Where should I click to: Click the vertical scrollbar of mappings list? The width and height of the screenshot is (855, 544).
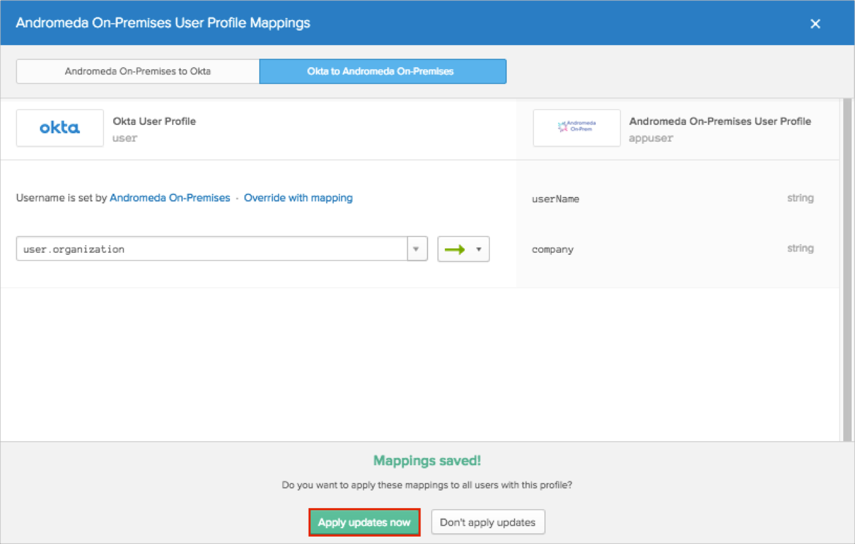point(847,250)
